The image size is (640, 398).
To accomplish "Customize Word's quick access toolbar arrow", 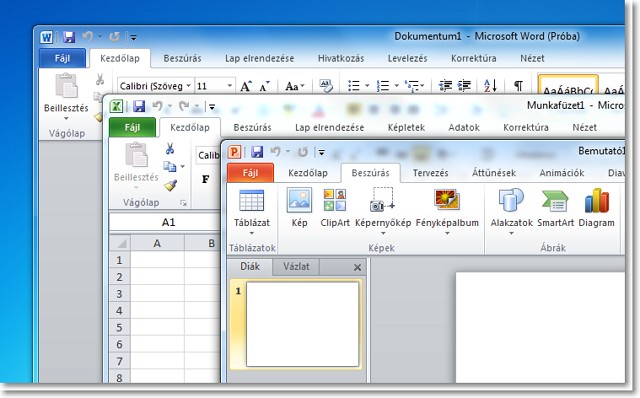I will [x=133, y=38].
